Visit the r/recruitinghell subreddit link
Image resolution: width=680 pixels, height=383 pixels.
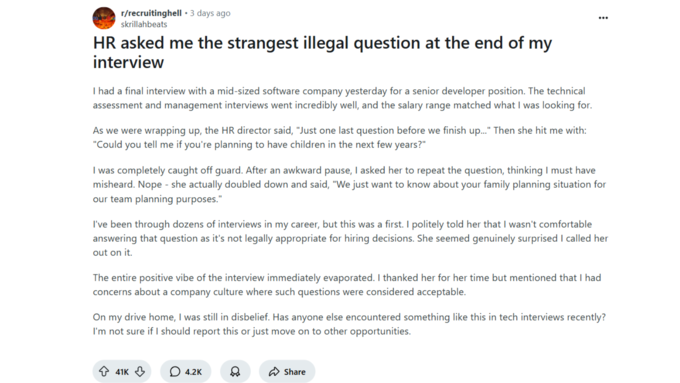[151, 13]
